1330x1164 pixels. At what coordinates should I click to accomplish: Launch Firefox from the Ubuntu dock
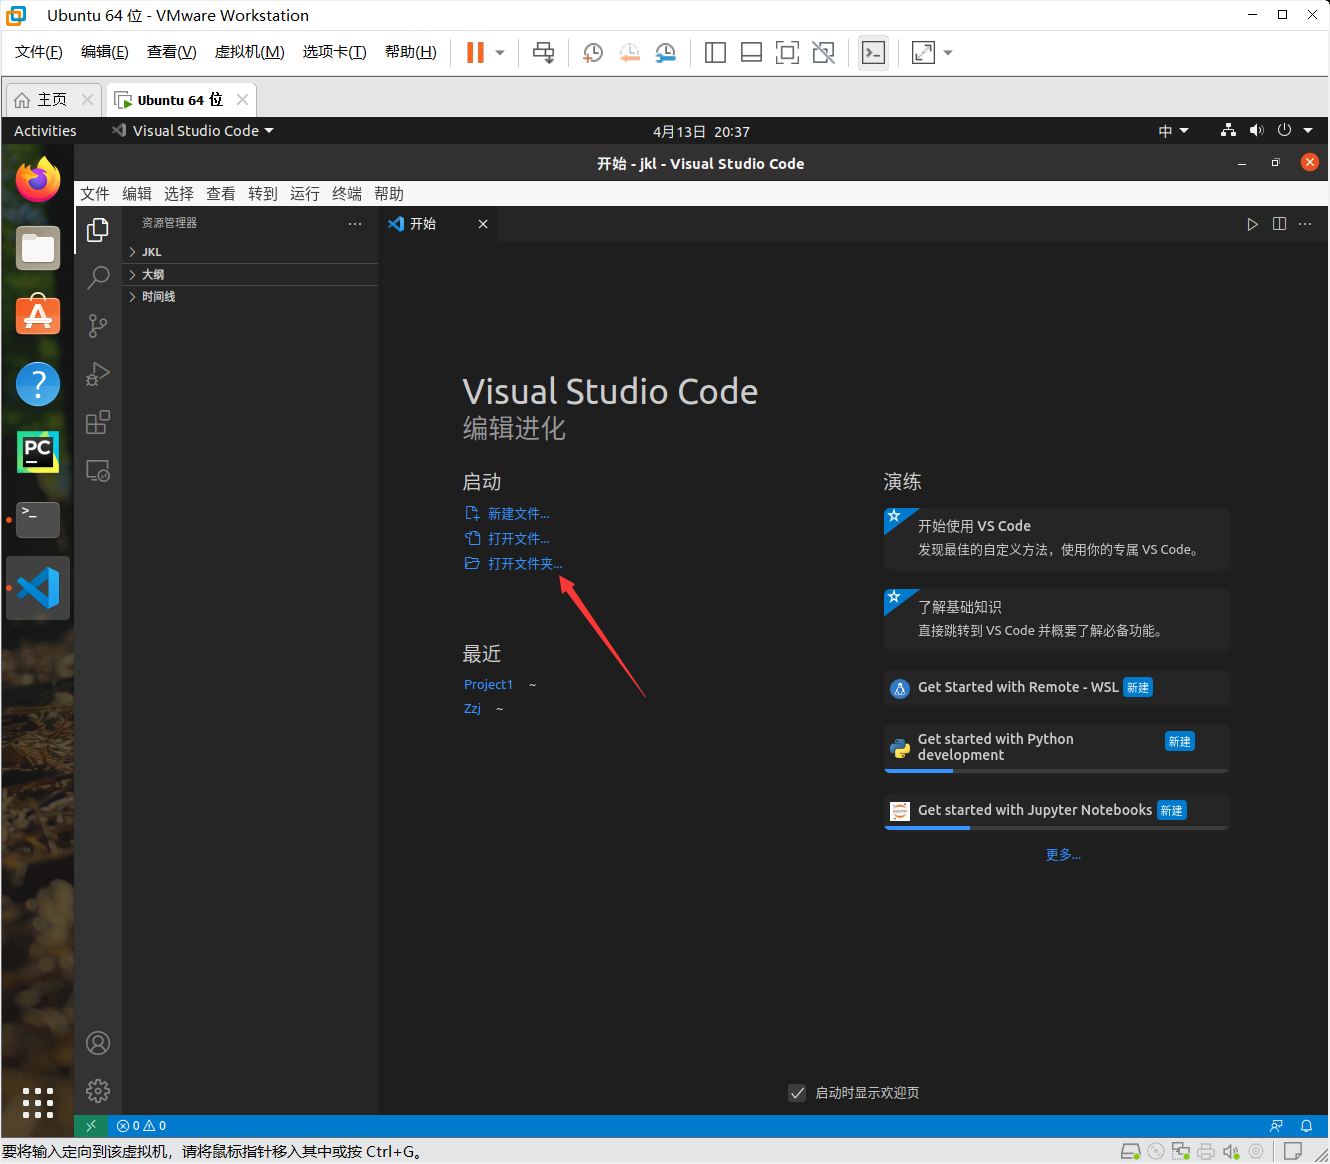38,180
